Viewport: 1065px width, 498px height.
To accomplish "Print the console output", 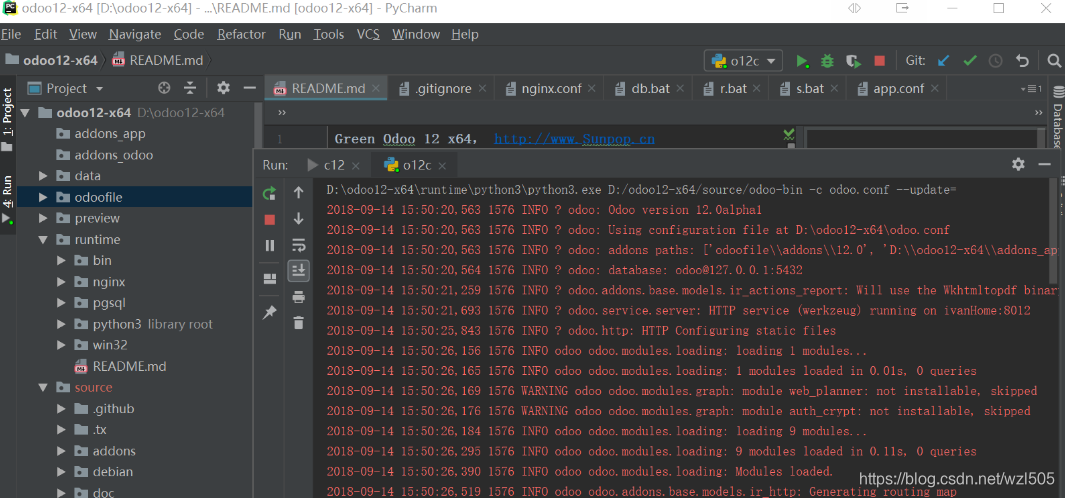I will pyautogui.click(x=298, y=297).
